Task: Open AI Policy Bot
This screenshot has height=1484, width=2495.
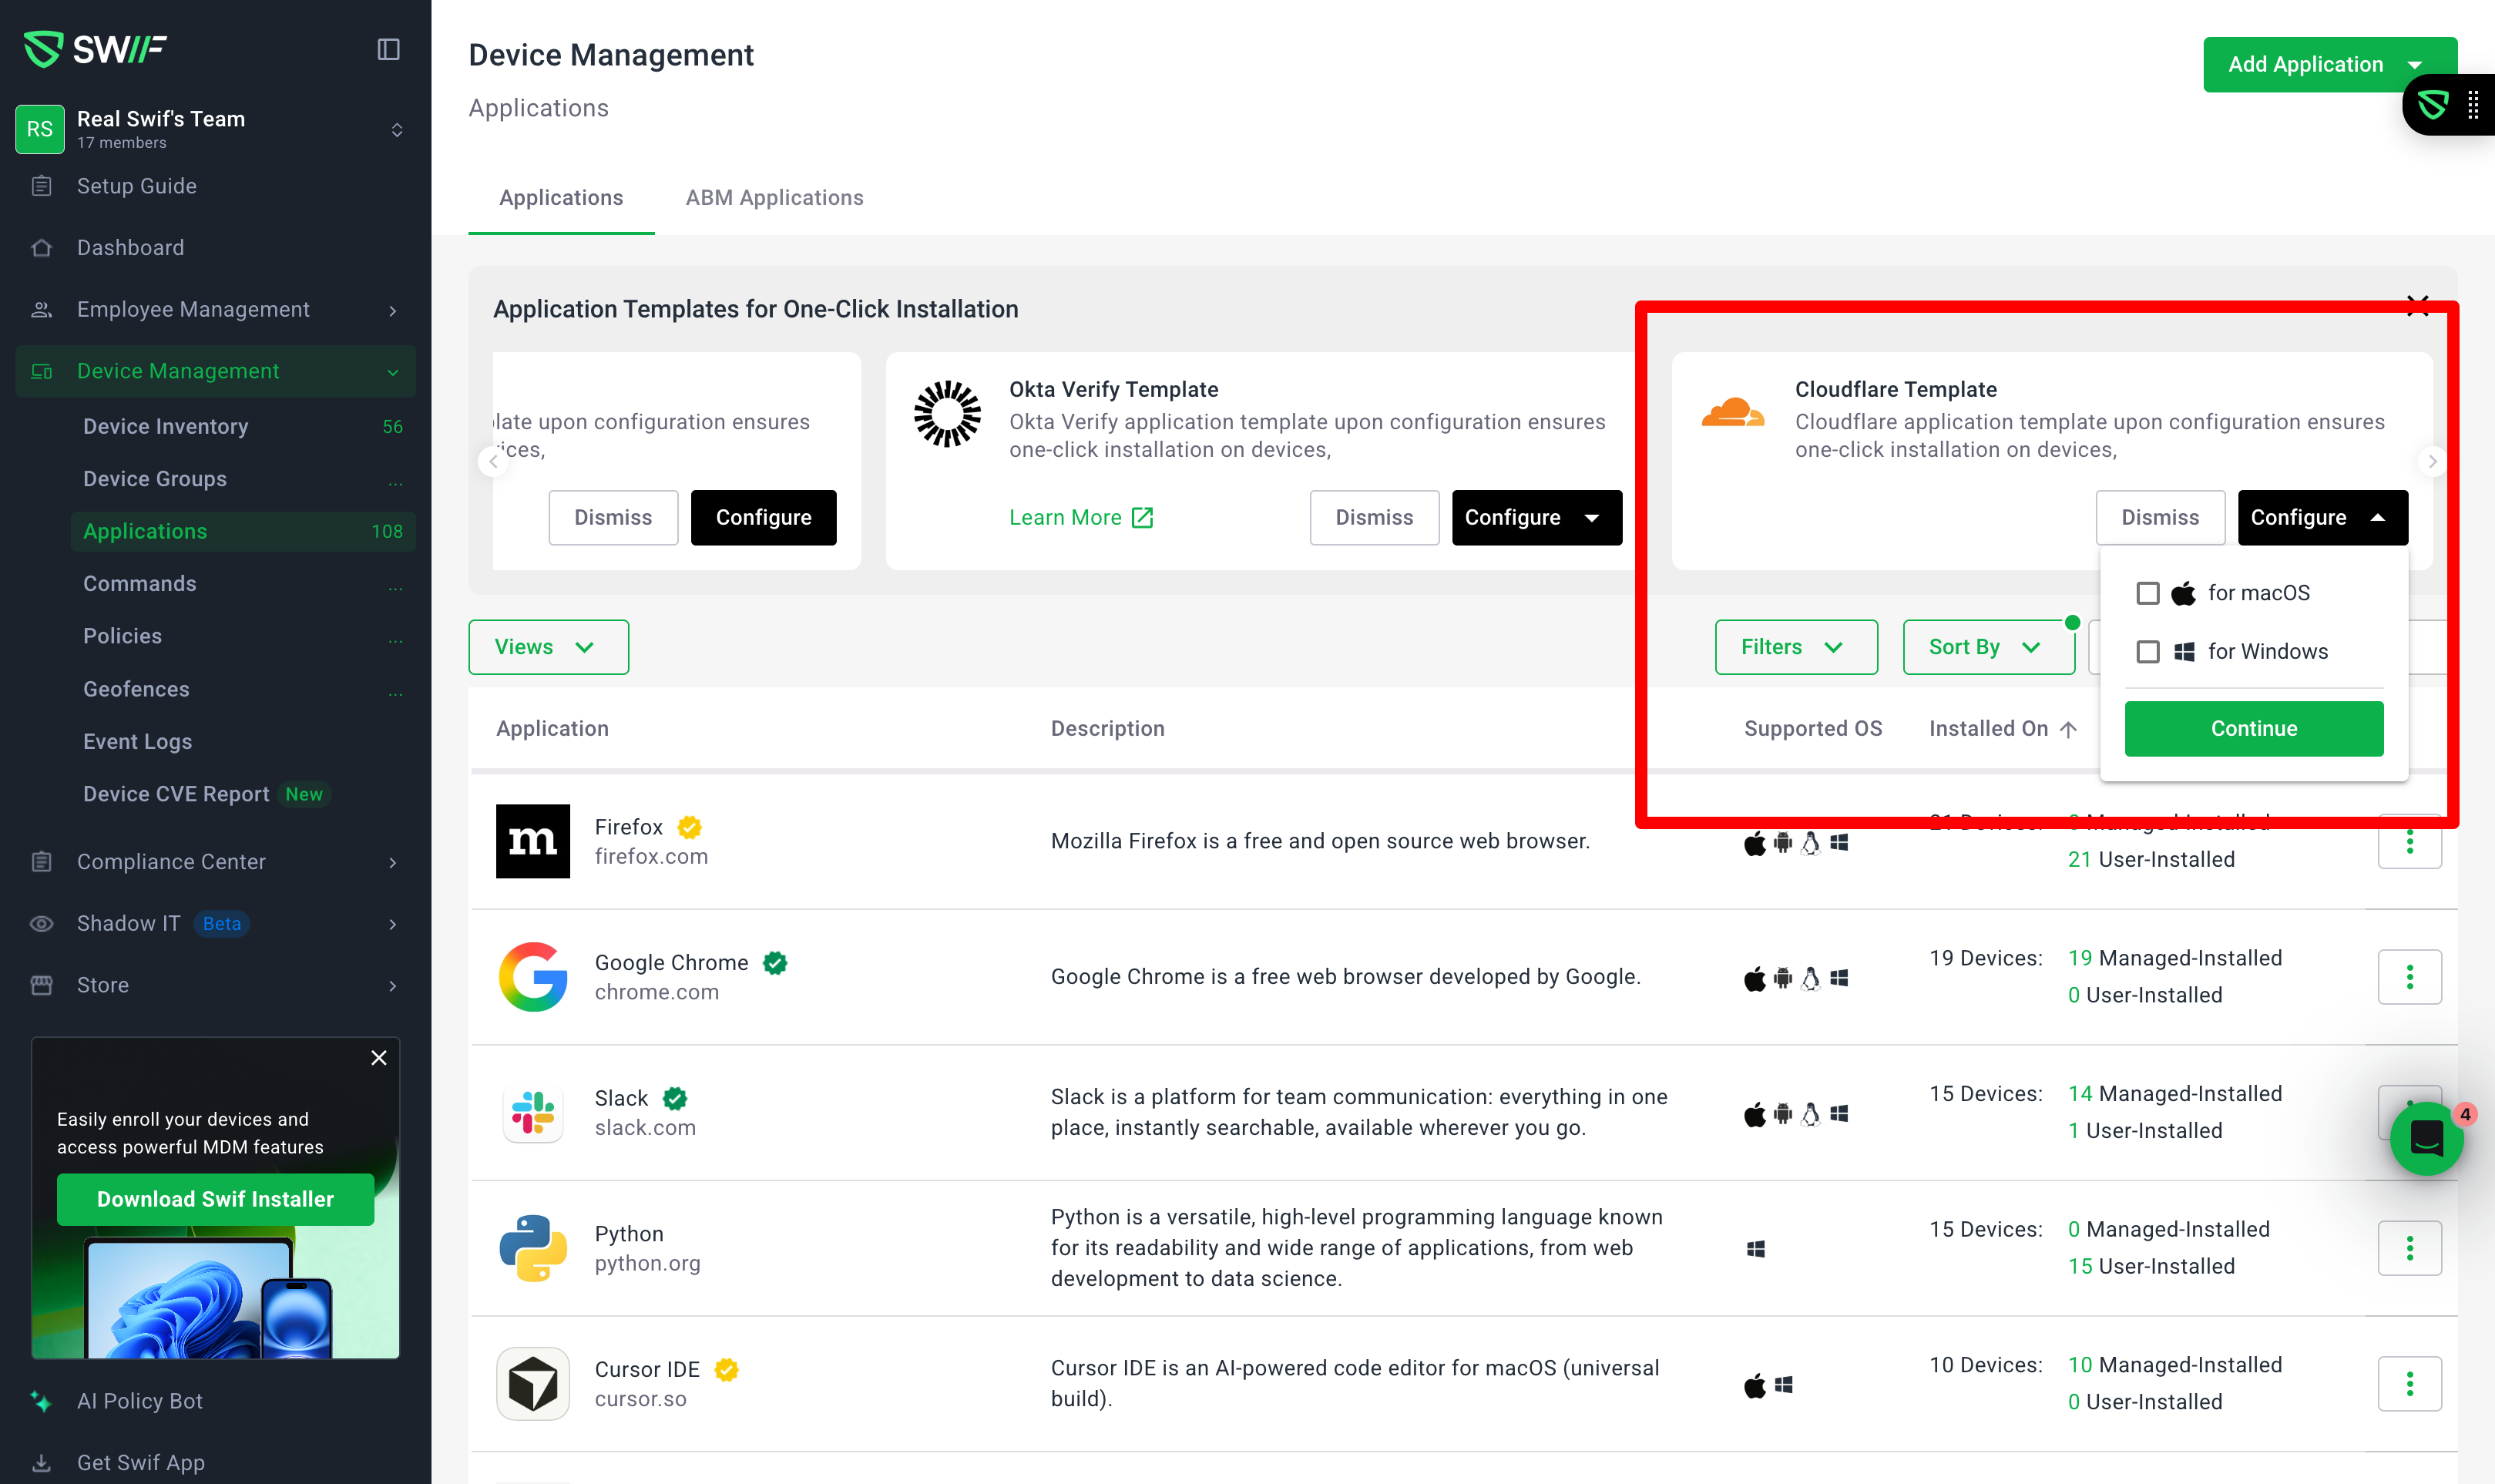Action: pyautogui.click(x=139, y=1400)
